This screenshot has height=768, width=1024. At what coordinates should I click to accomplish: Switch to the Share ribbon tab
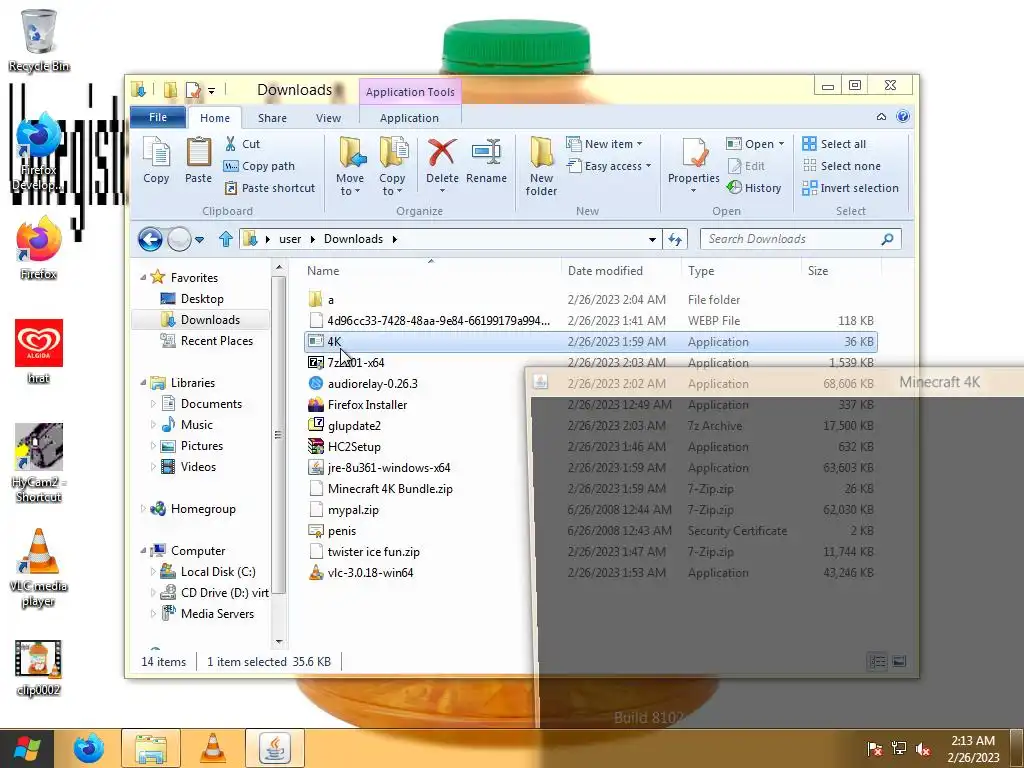pos(272,118)
